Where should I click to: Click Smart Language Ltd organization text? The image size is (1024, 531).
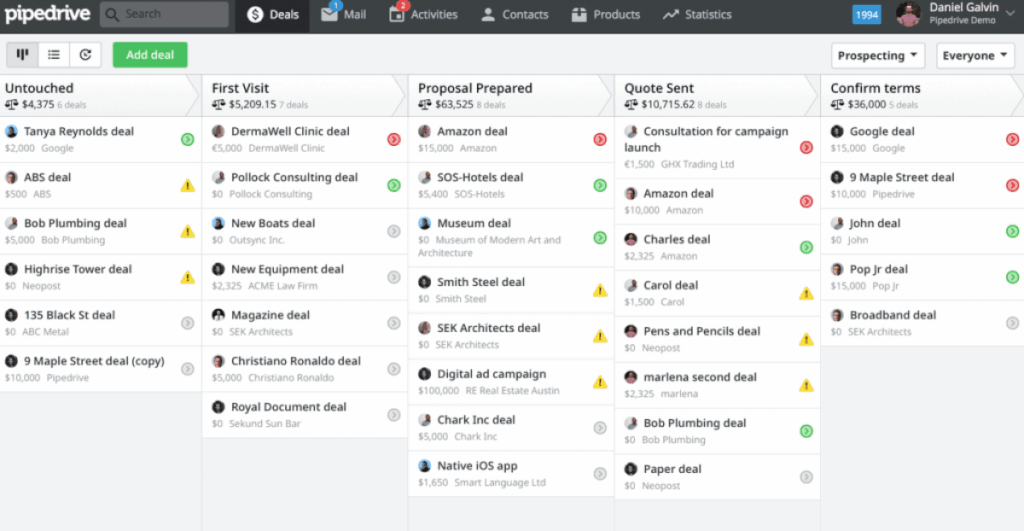(500, 483)
